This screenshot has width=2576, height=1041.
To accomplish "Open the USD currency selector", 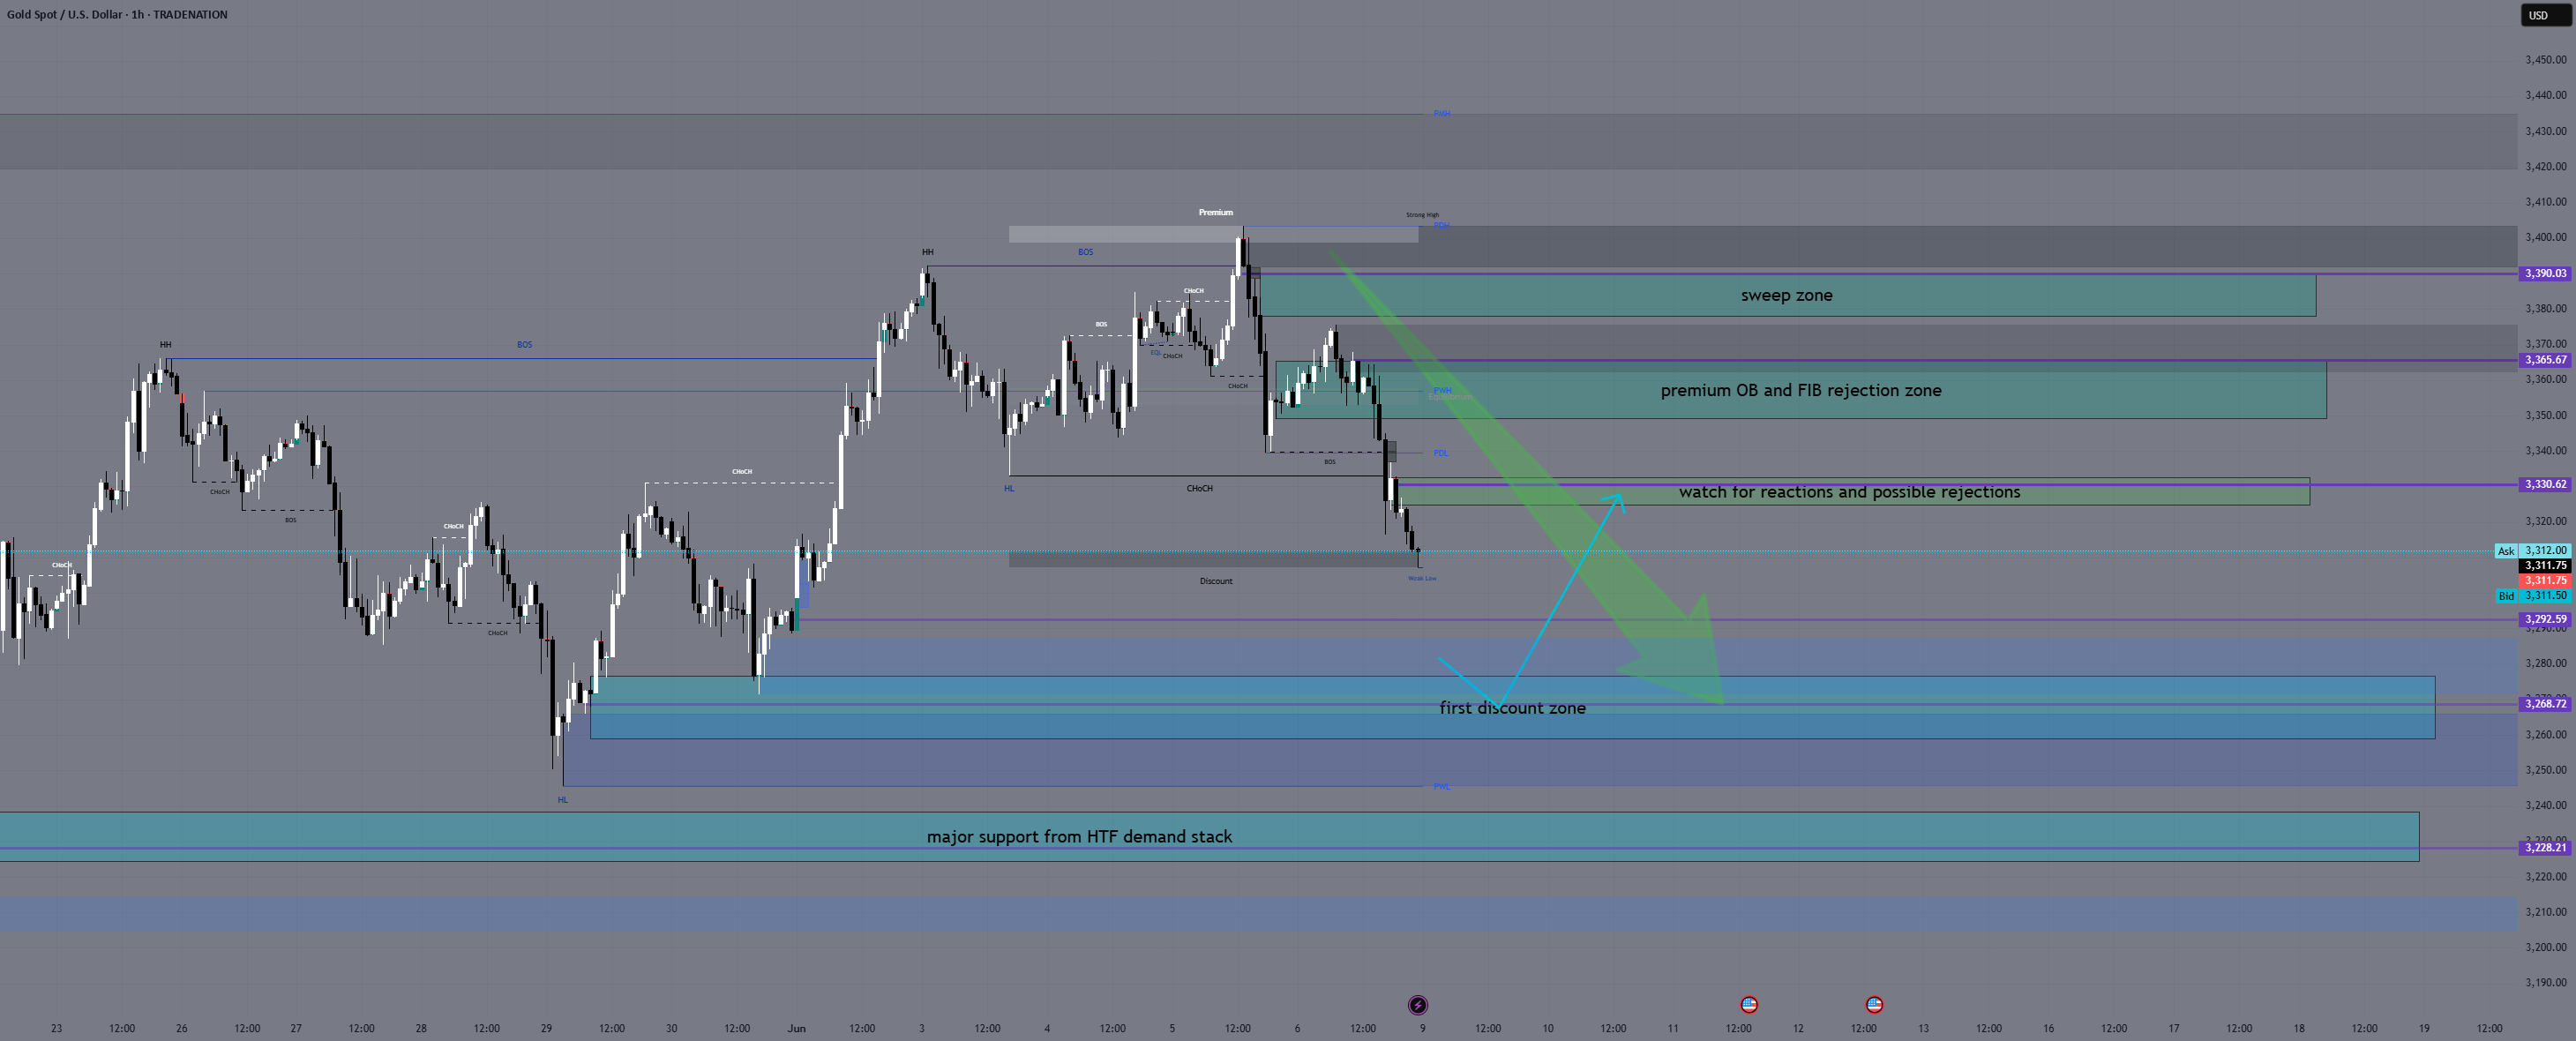I will (x=2544, y=15).
